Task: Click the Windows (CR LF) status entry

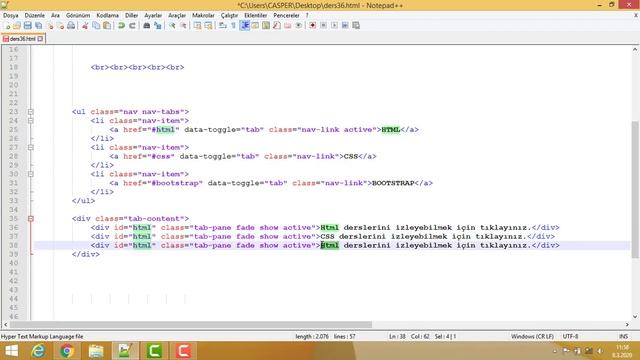Action: [x=532, y=336]
